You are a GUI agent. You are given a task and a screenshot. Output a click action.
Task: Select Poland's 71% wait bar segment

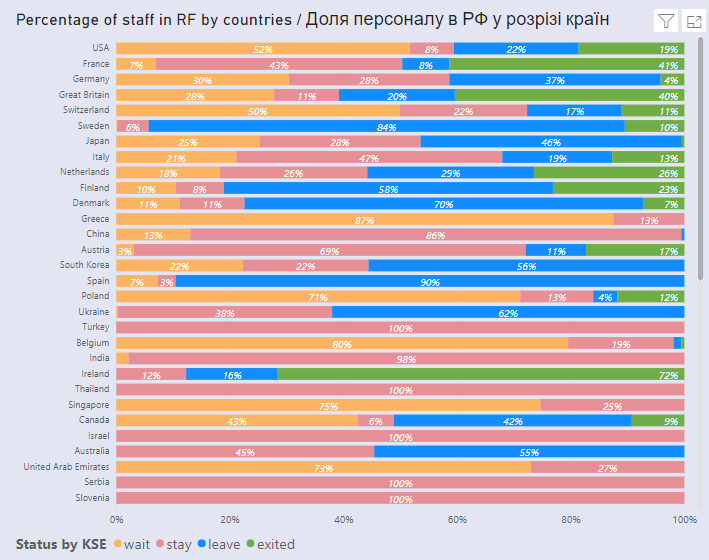tap(318, 296)
